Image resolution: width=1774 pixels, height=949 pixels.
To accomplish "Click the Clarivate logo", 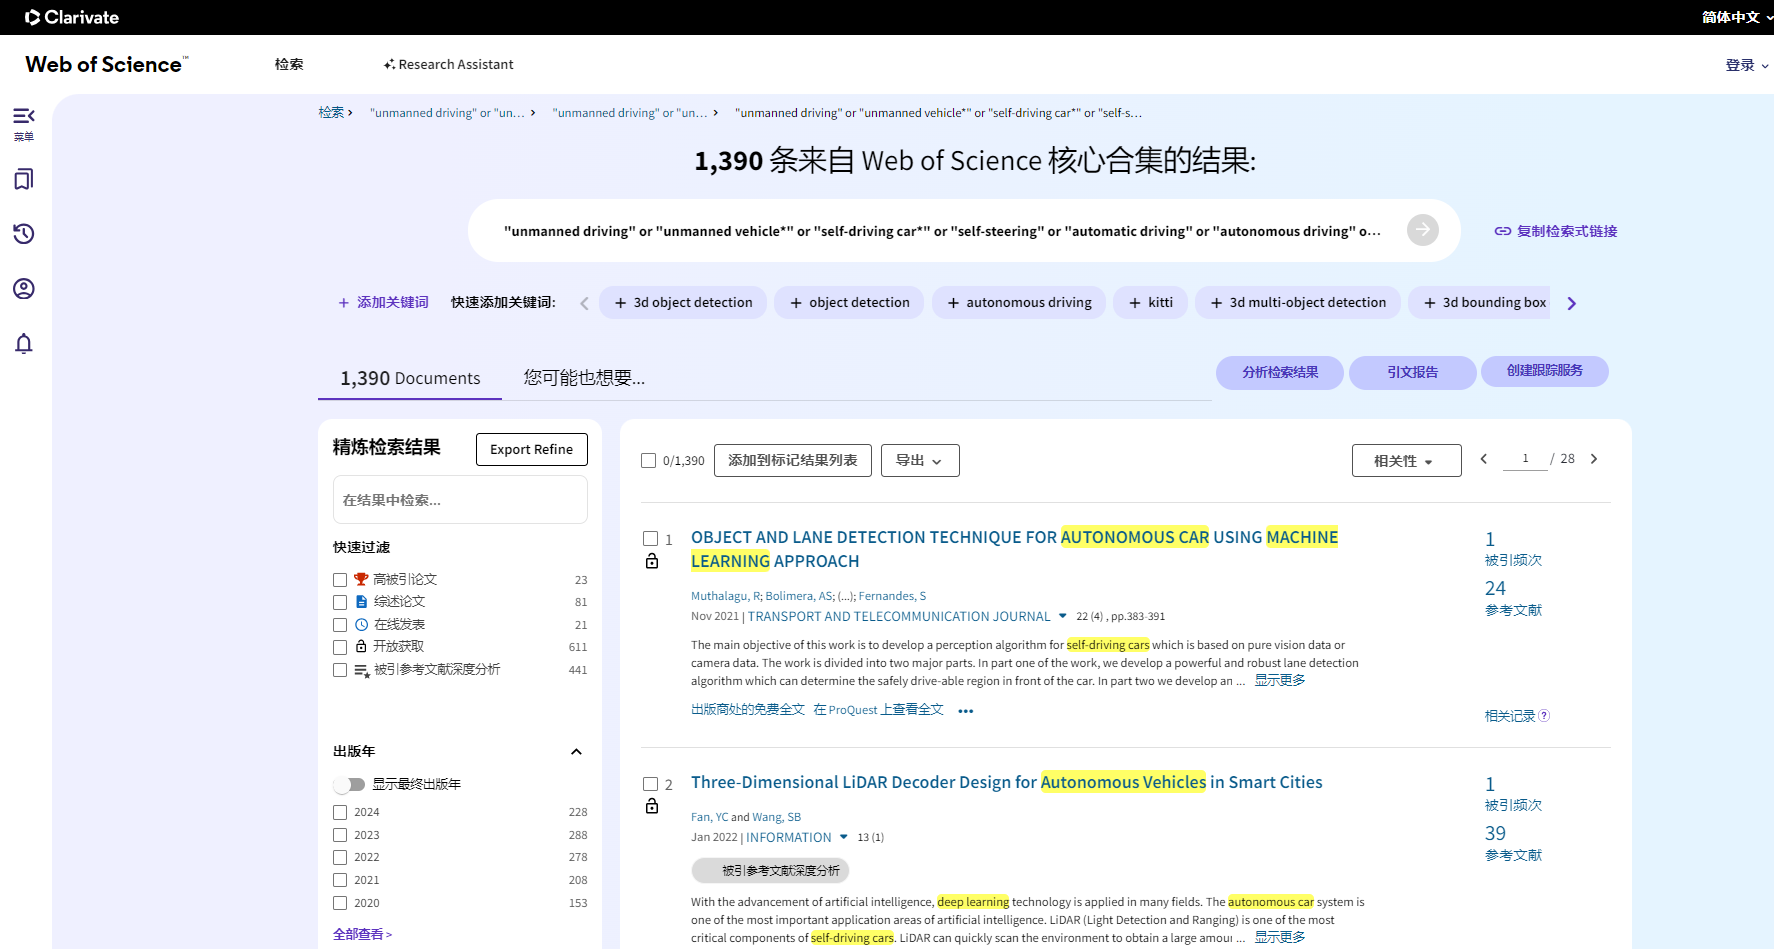I will tap(72, 17).
